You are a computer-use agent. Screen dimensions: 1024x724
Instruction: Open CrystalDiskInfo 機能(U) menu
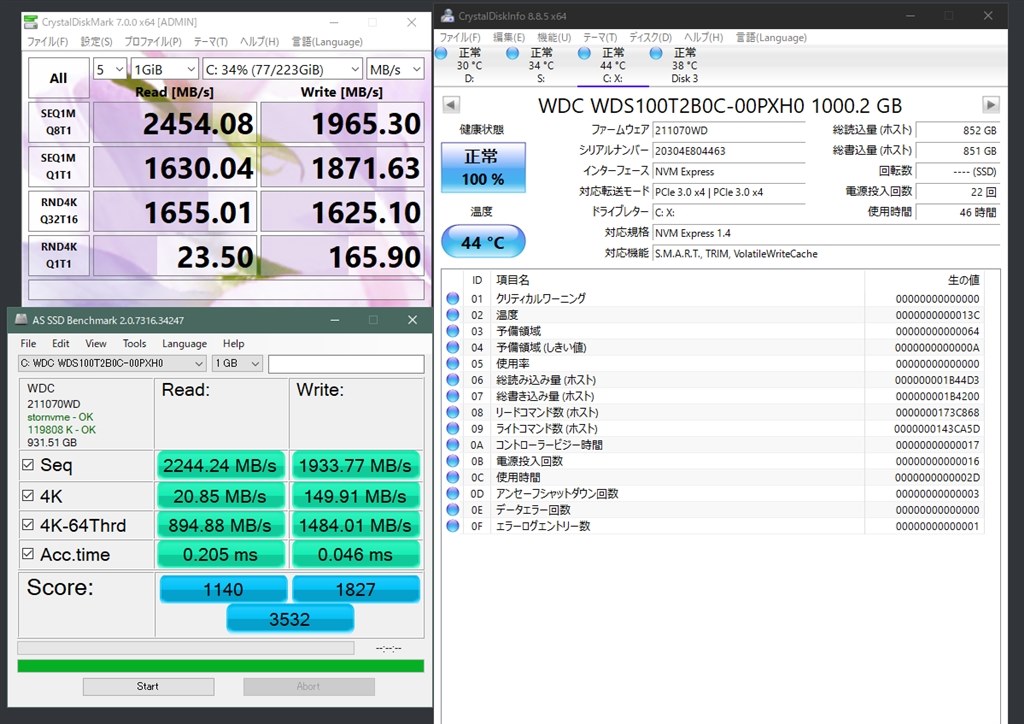click(554, 37)
